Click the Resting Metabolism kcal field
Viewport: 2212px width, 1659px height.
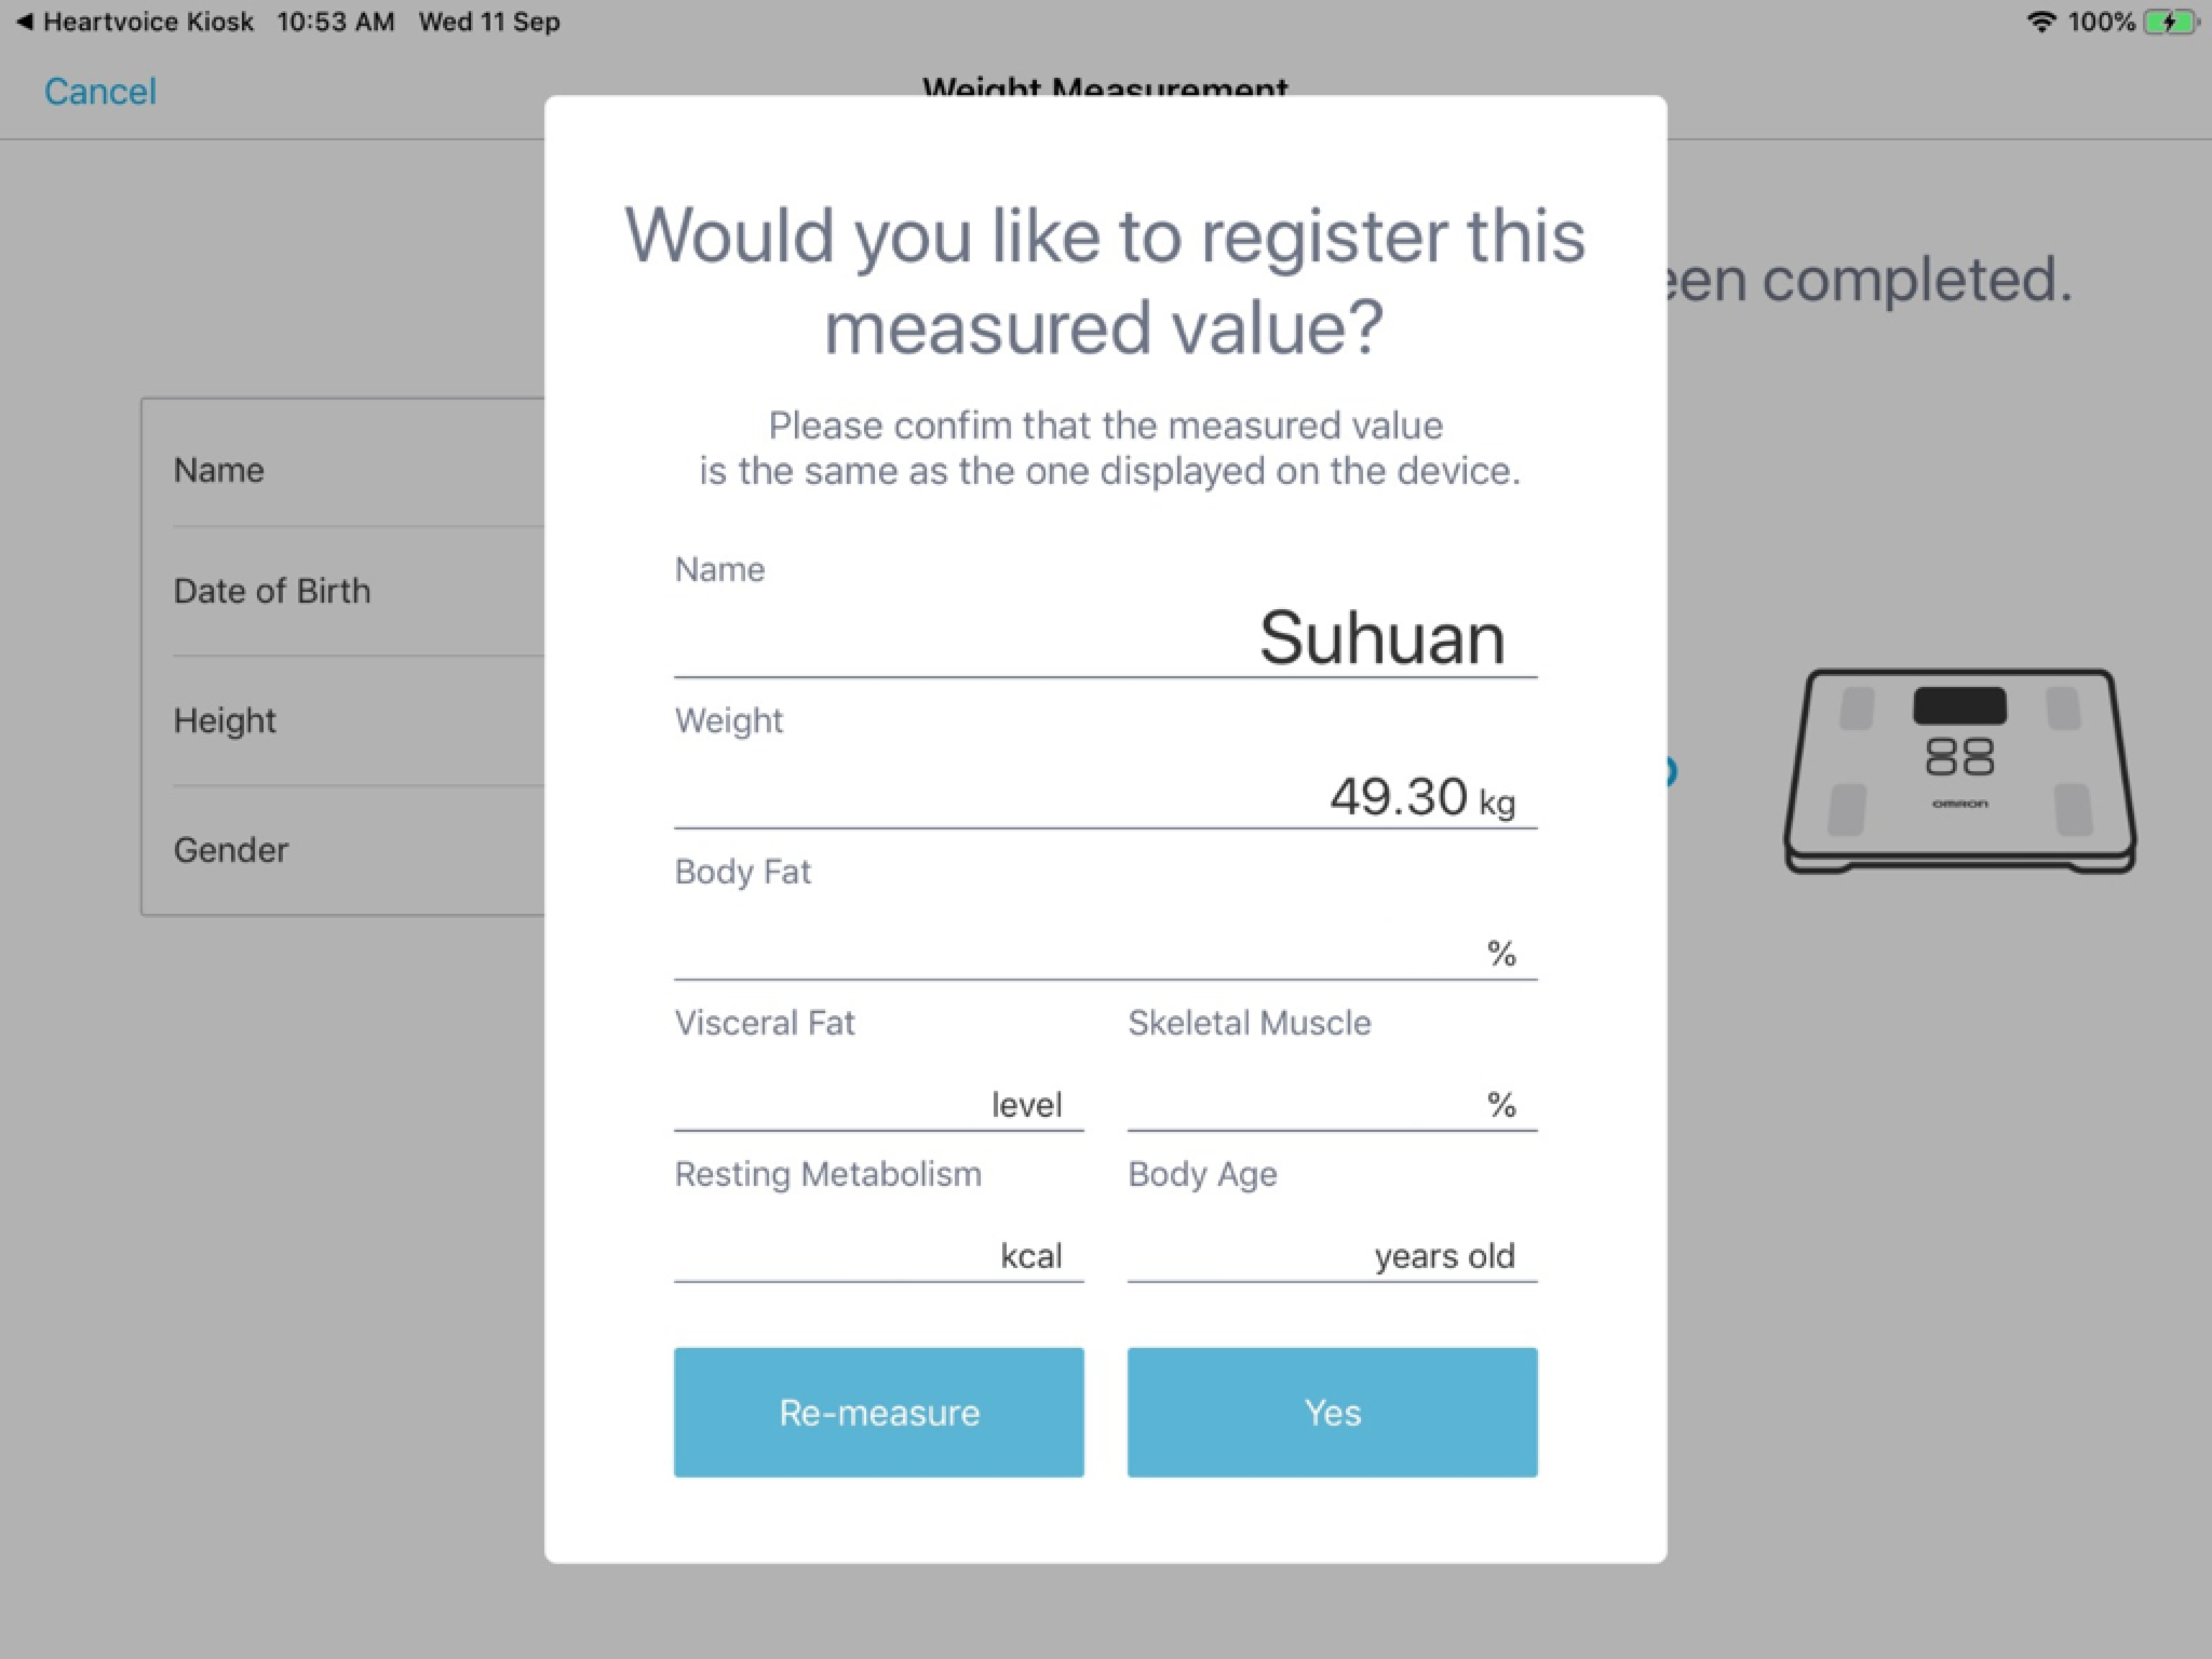878,1254
